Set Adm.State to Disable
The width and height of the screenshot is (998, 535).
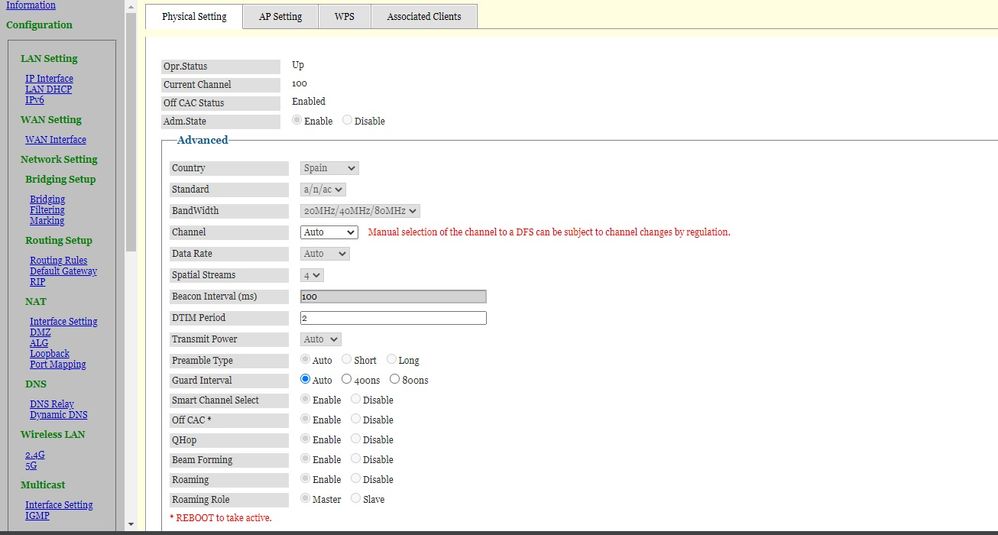click(x=347, y=121)
